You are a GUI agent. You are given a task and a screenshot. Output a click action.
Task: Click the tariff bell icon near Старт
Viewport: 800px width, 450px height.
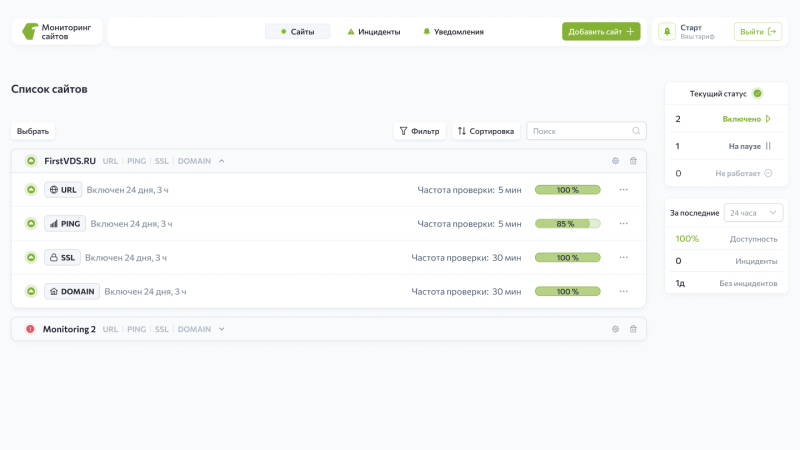click(667, 32)
